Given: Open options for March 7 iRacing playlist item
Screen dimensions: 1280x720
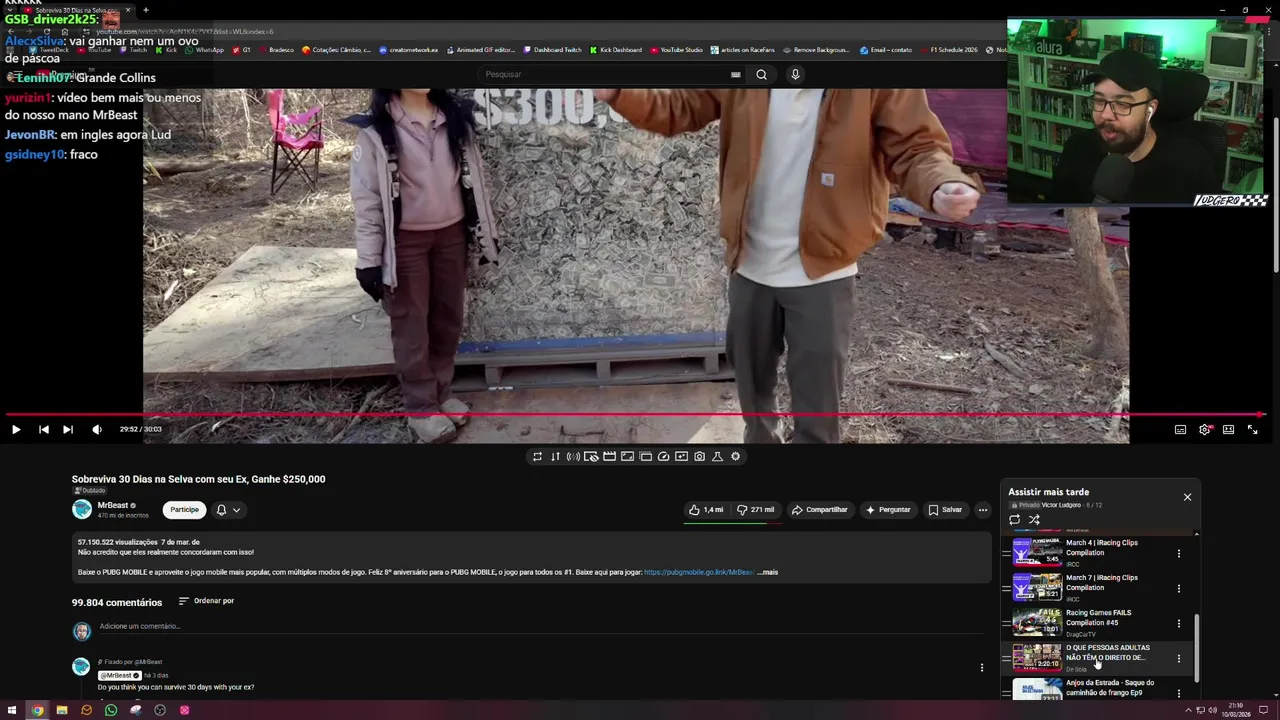Looking at the screenshot, I should [x=1178, y=588].
